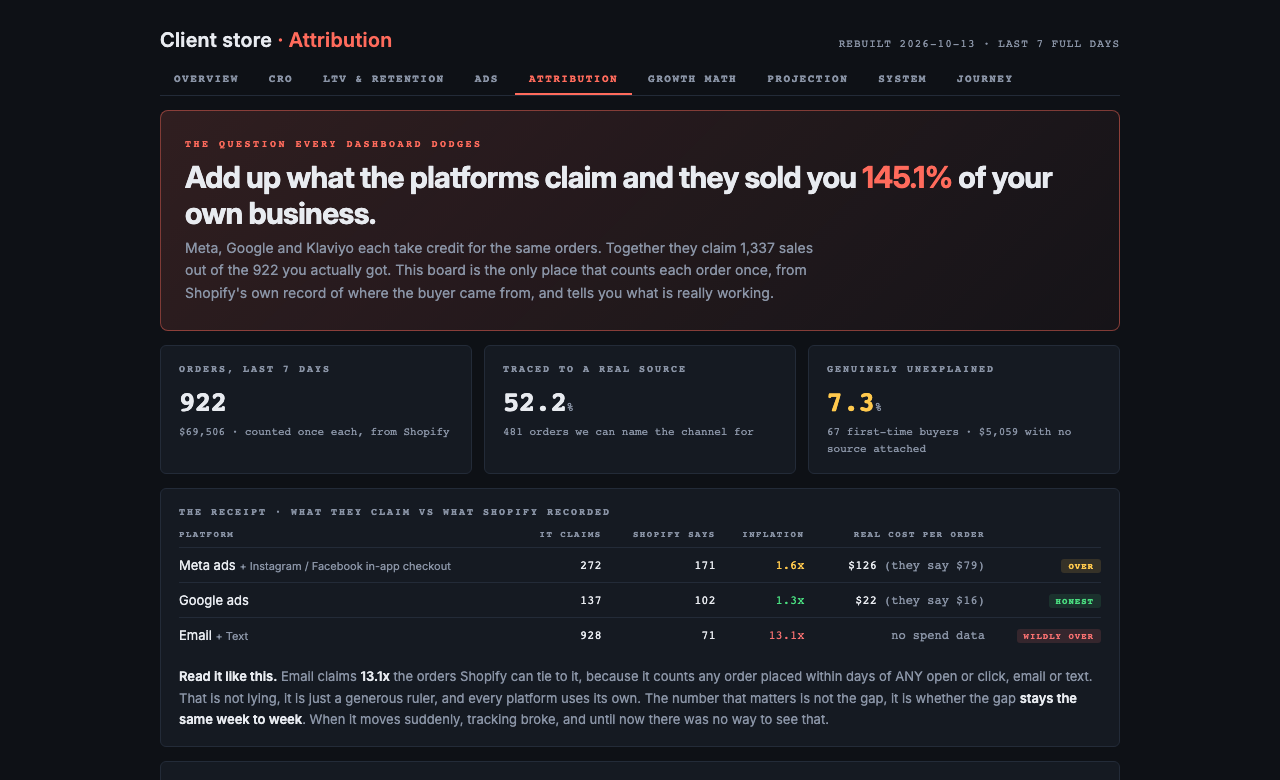
Task: Select the "Meta ads" platform row name
Action: tap(207, 565)
